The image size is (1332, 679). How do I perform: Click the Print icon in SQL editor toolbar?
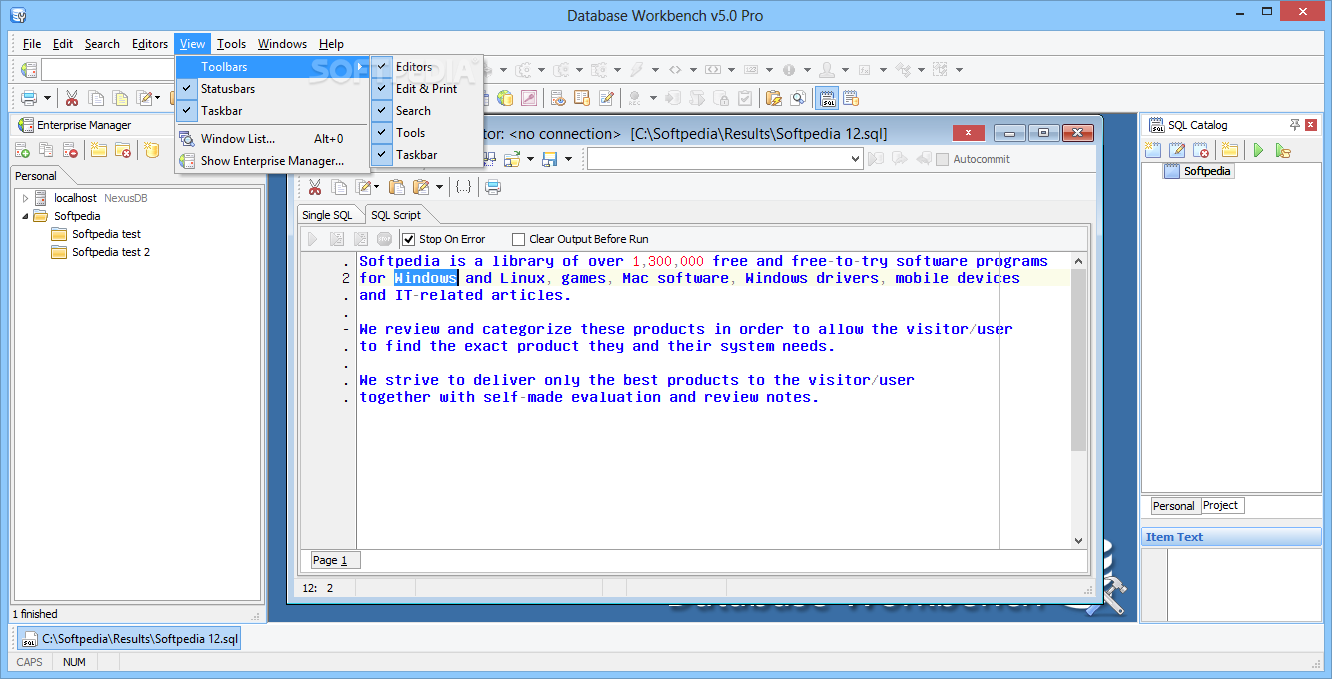pos(493,187)
